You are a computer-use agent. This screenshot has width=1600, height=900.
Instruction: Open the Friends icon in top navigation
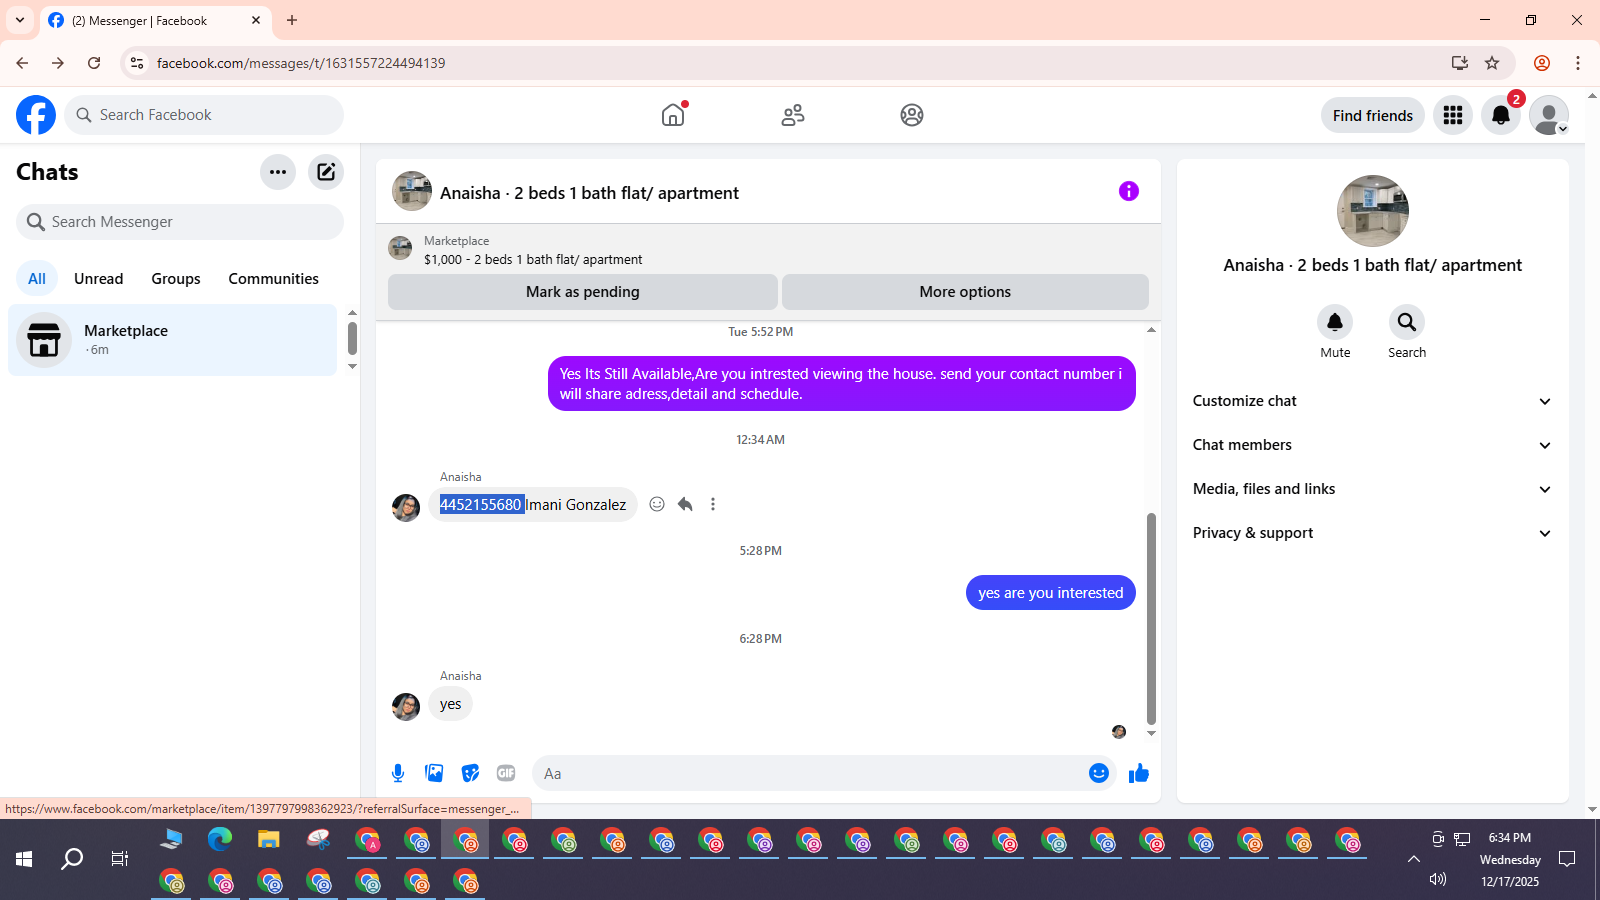pos(793,115)
